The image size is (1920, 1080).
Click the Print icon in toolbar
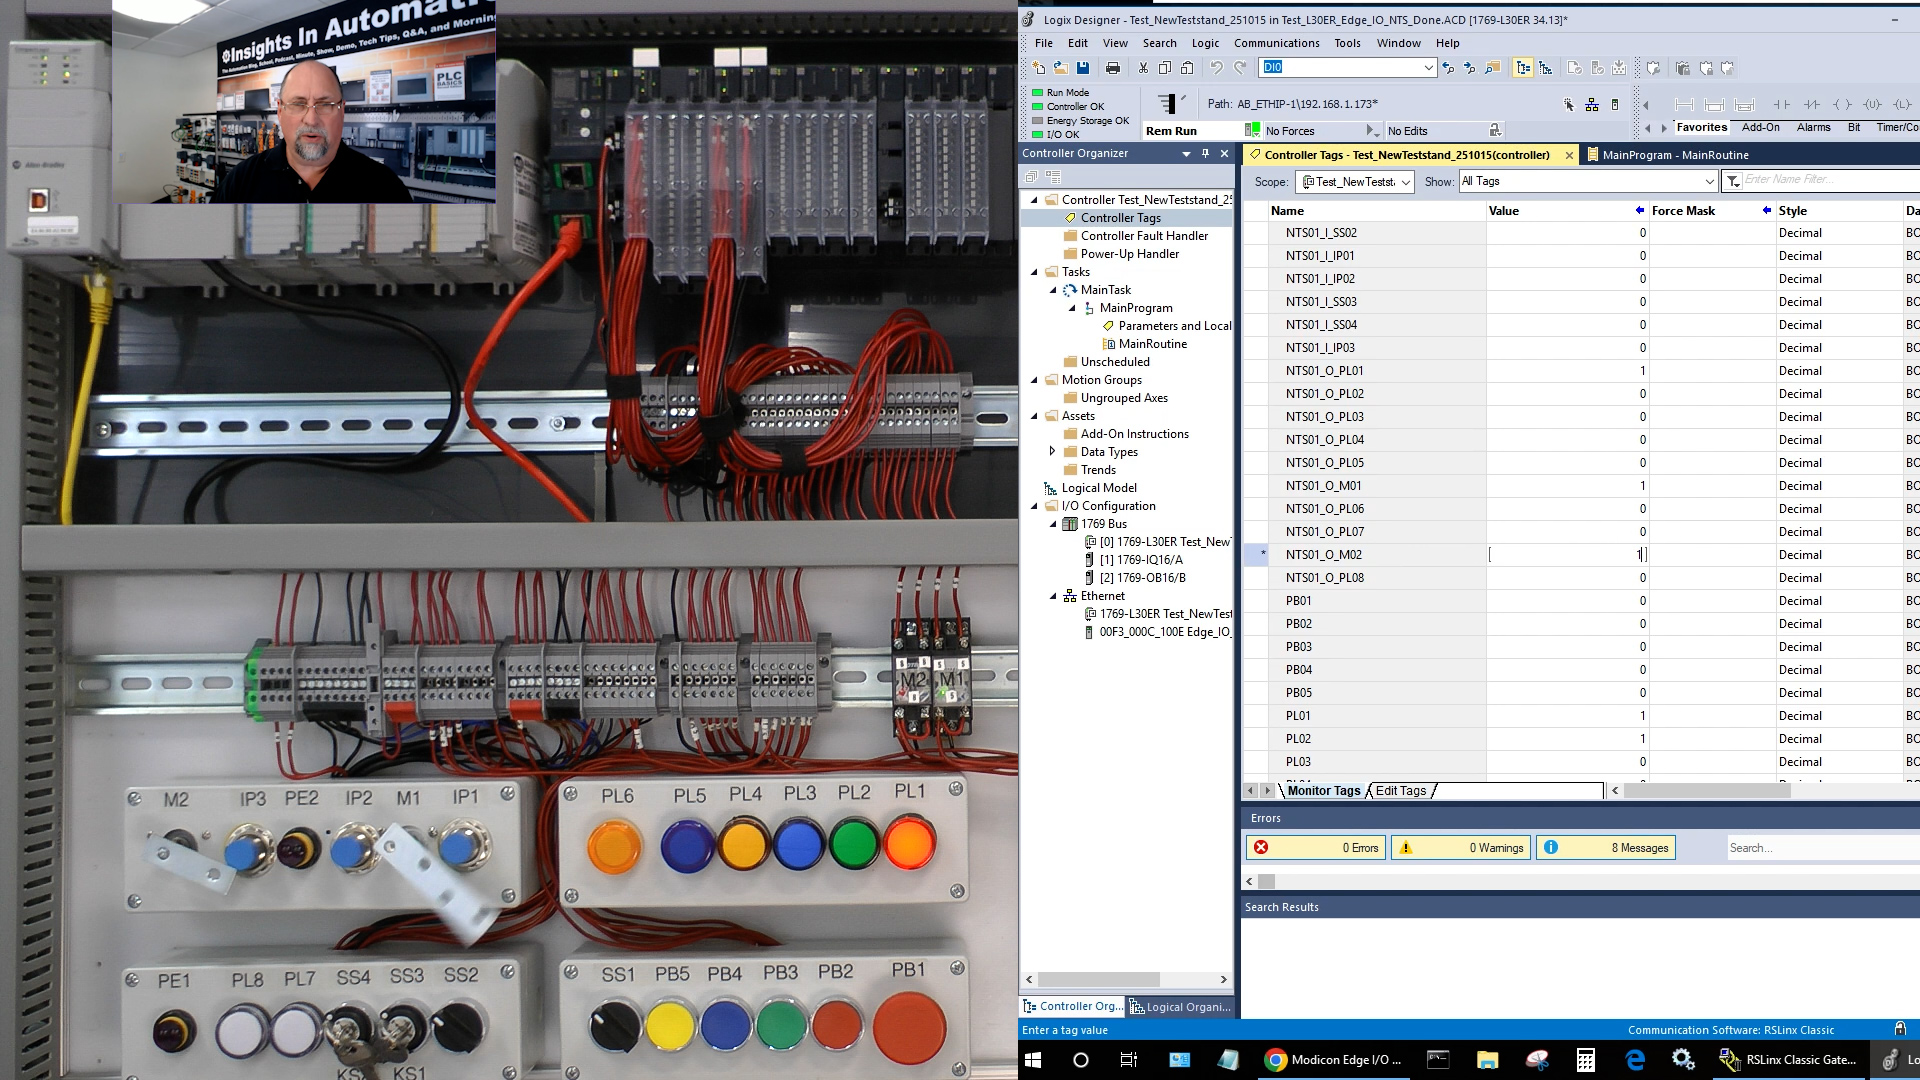pos(1112,68)
